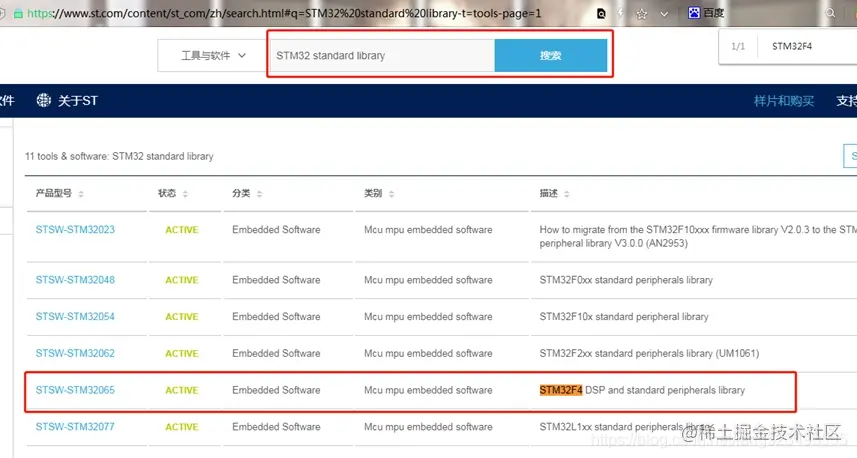Click the blue 搜索 search button
The width and height of the screenshot is (857, 458).
pyautogui.click(x=550, y=55)
